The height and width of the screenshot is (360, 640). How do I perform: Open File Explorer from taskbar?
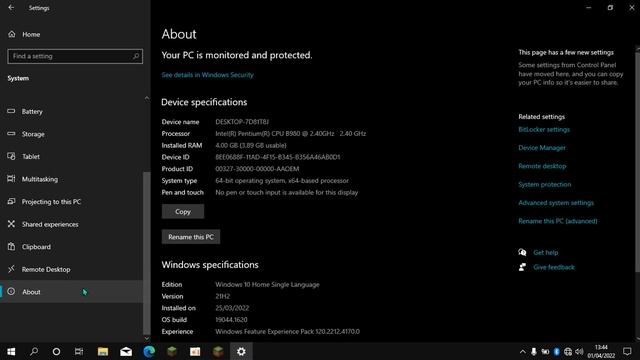(103, 351)
